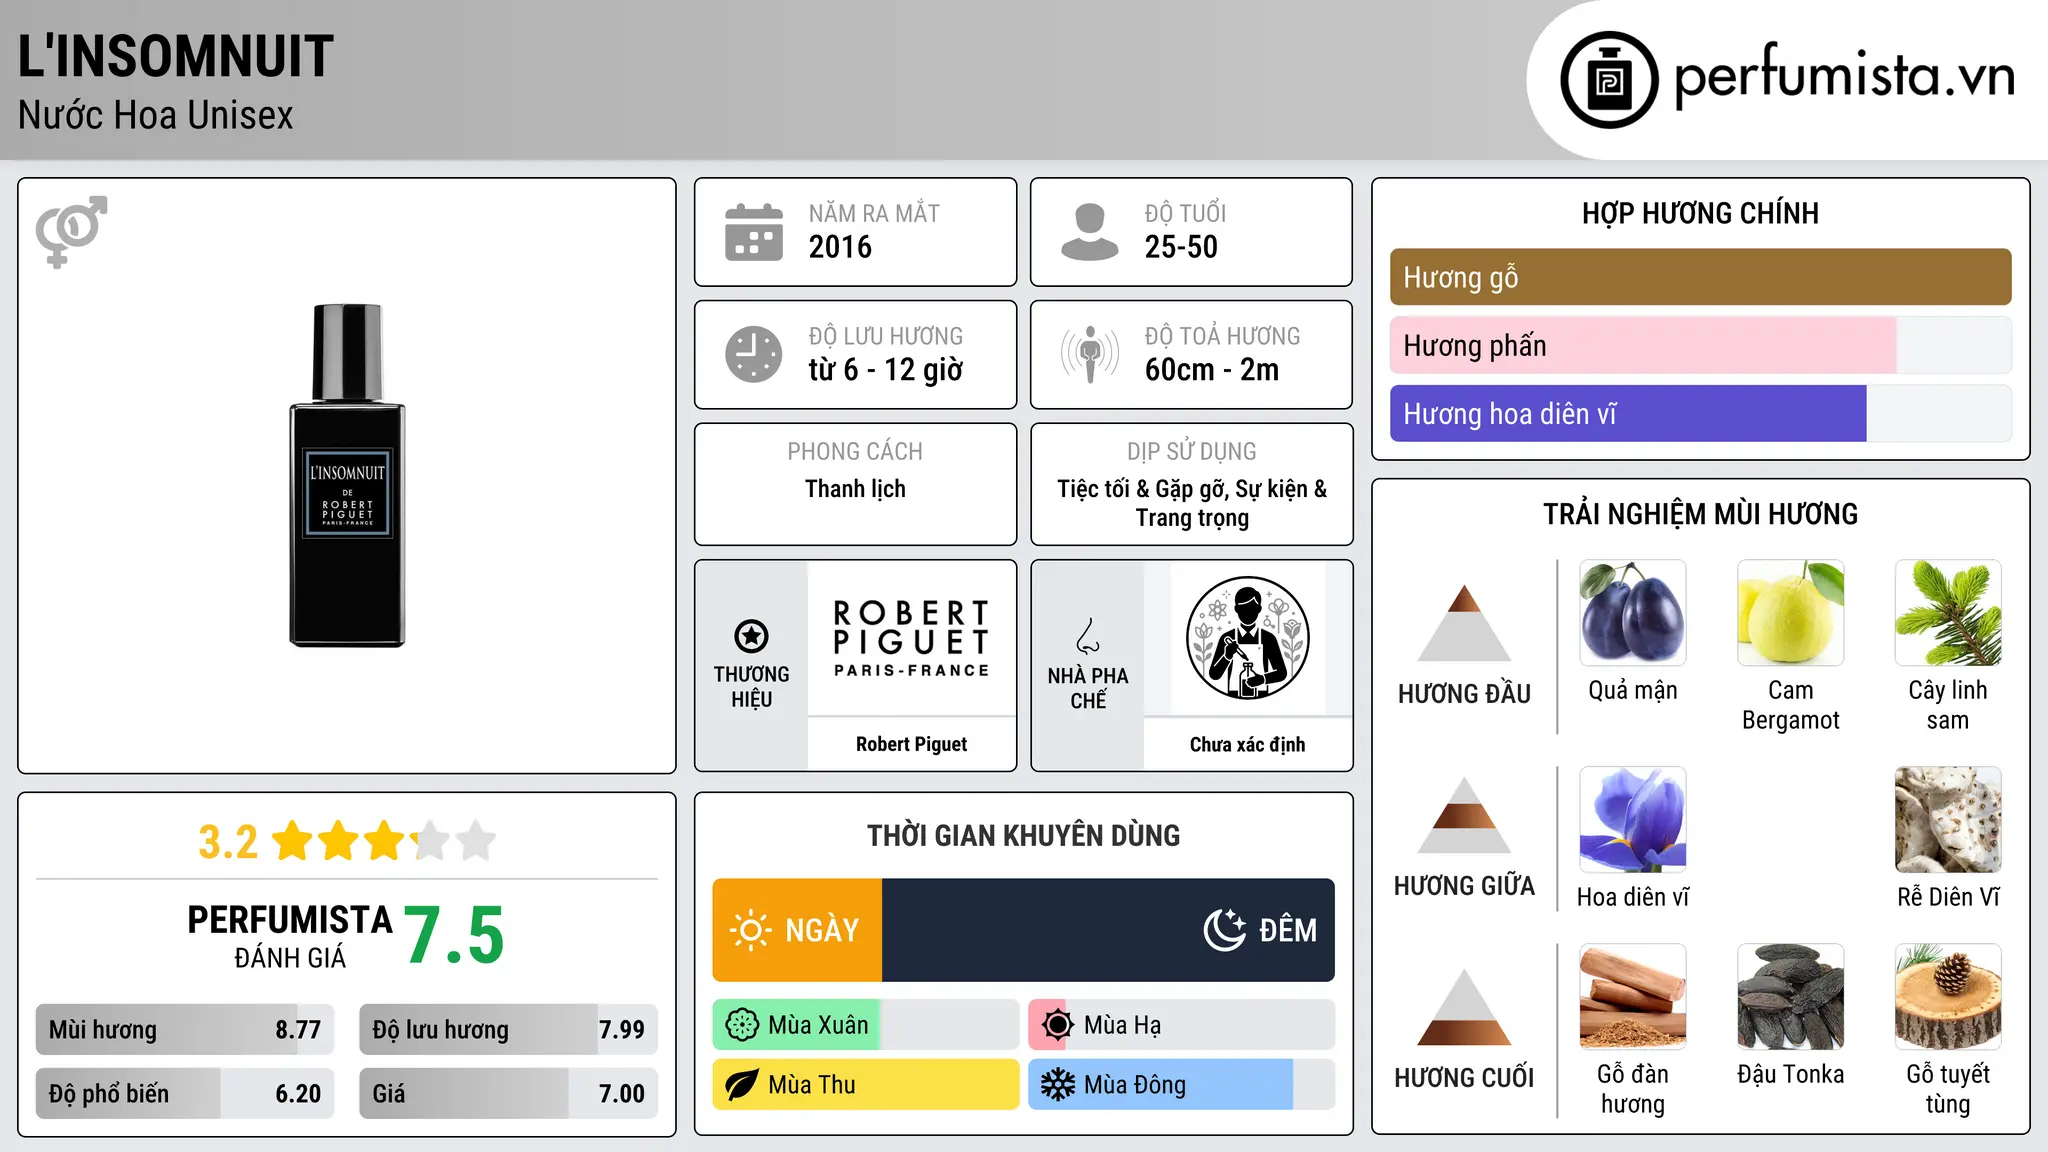
Task: Click the sun icon for Mùa Hạ
Action: pos(1058,1025)
